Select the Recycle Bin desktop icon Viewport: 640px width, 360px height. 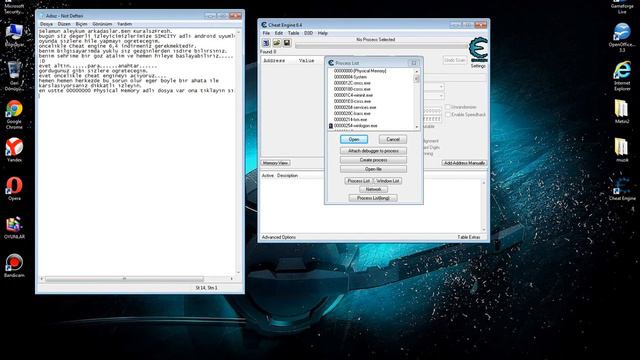click(x=14, y=76)
